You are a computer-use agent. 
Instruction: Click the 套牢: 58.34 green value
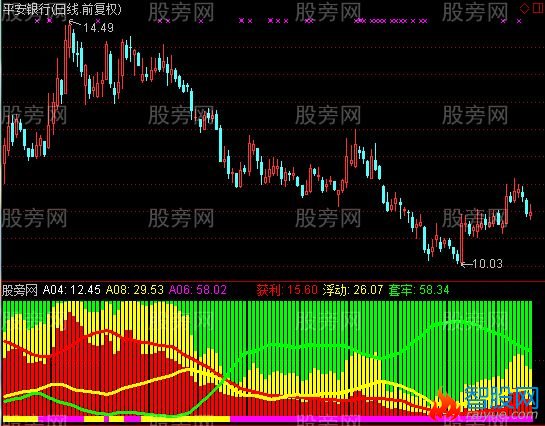418,290
